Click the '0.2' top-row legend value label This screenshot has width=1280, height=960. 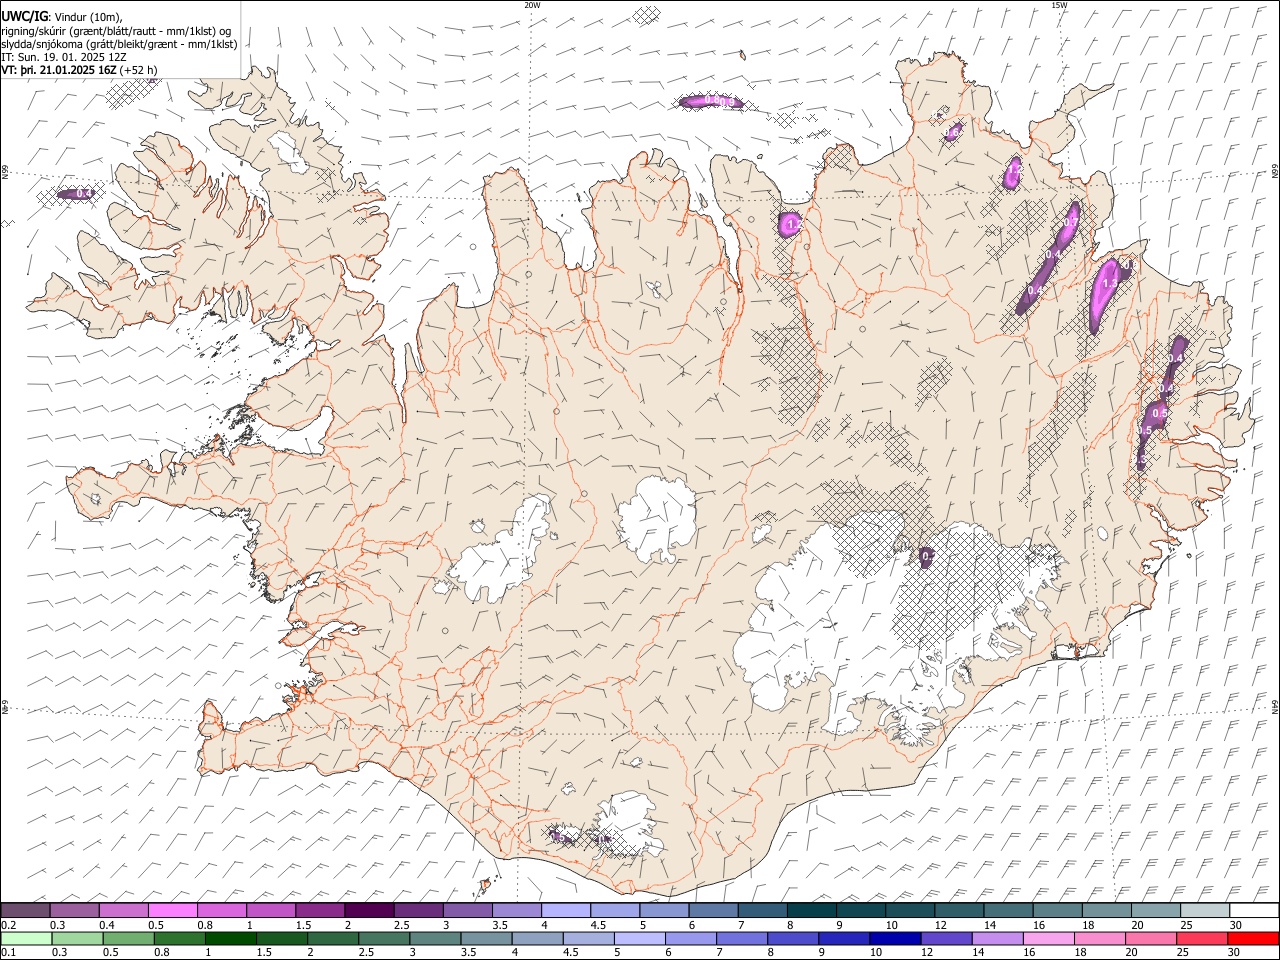(x=9, y=924)
